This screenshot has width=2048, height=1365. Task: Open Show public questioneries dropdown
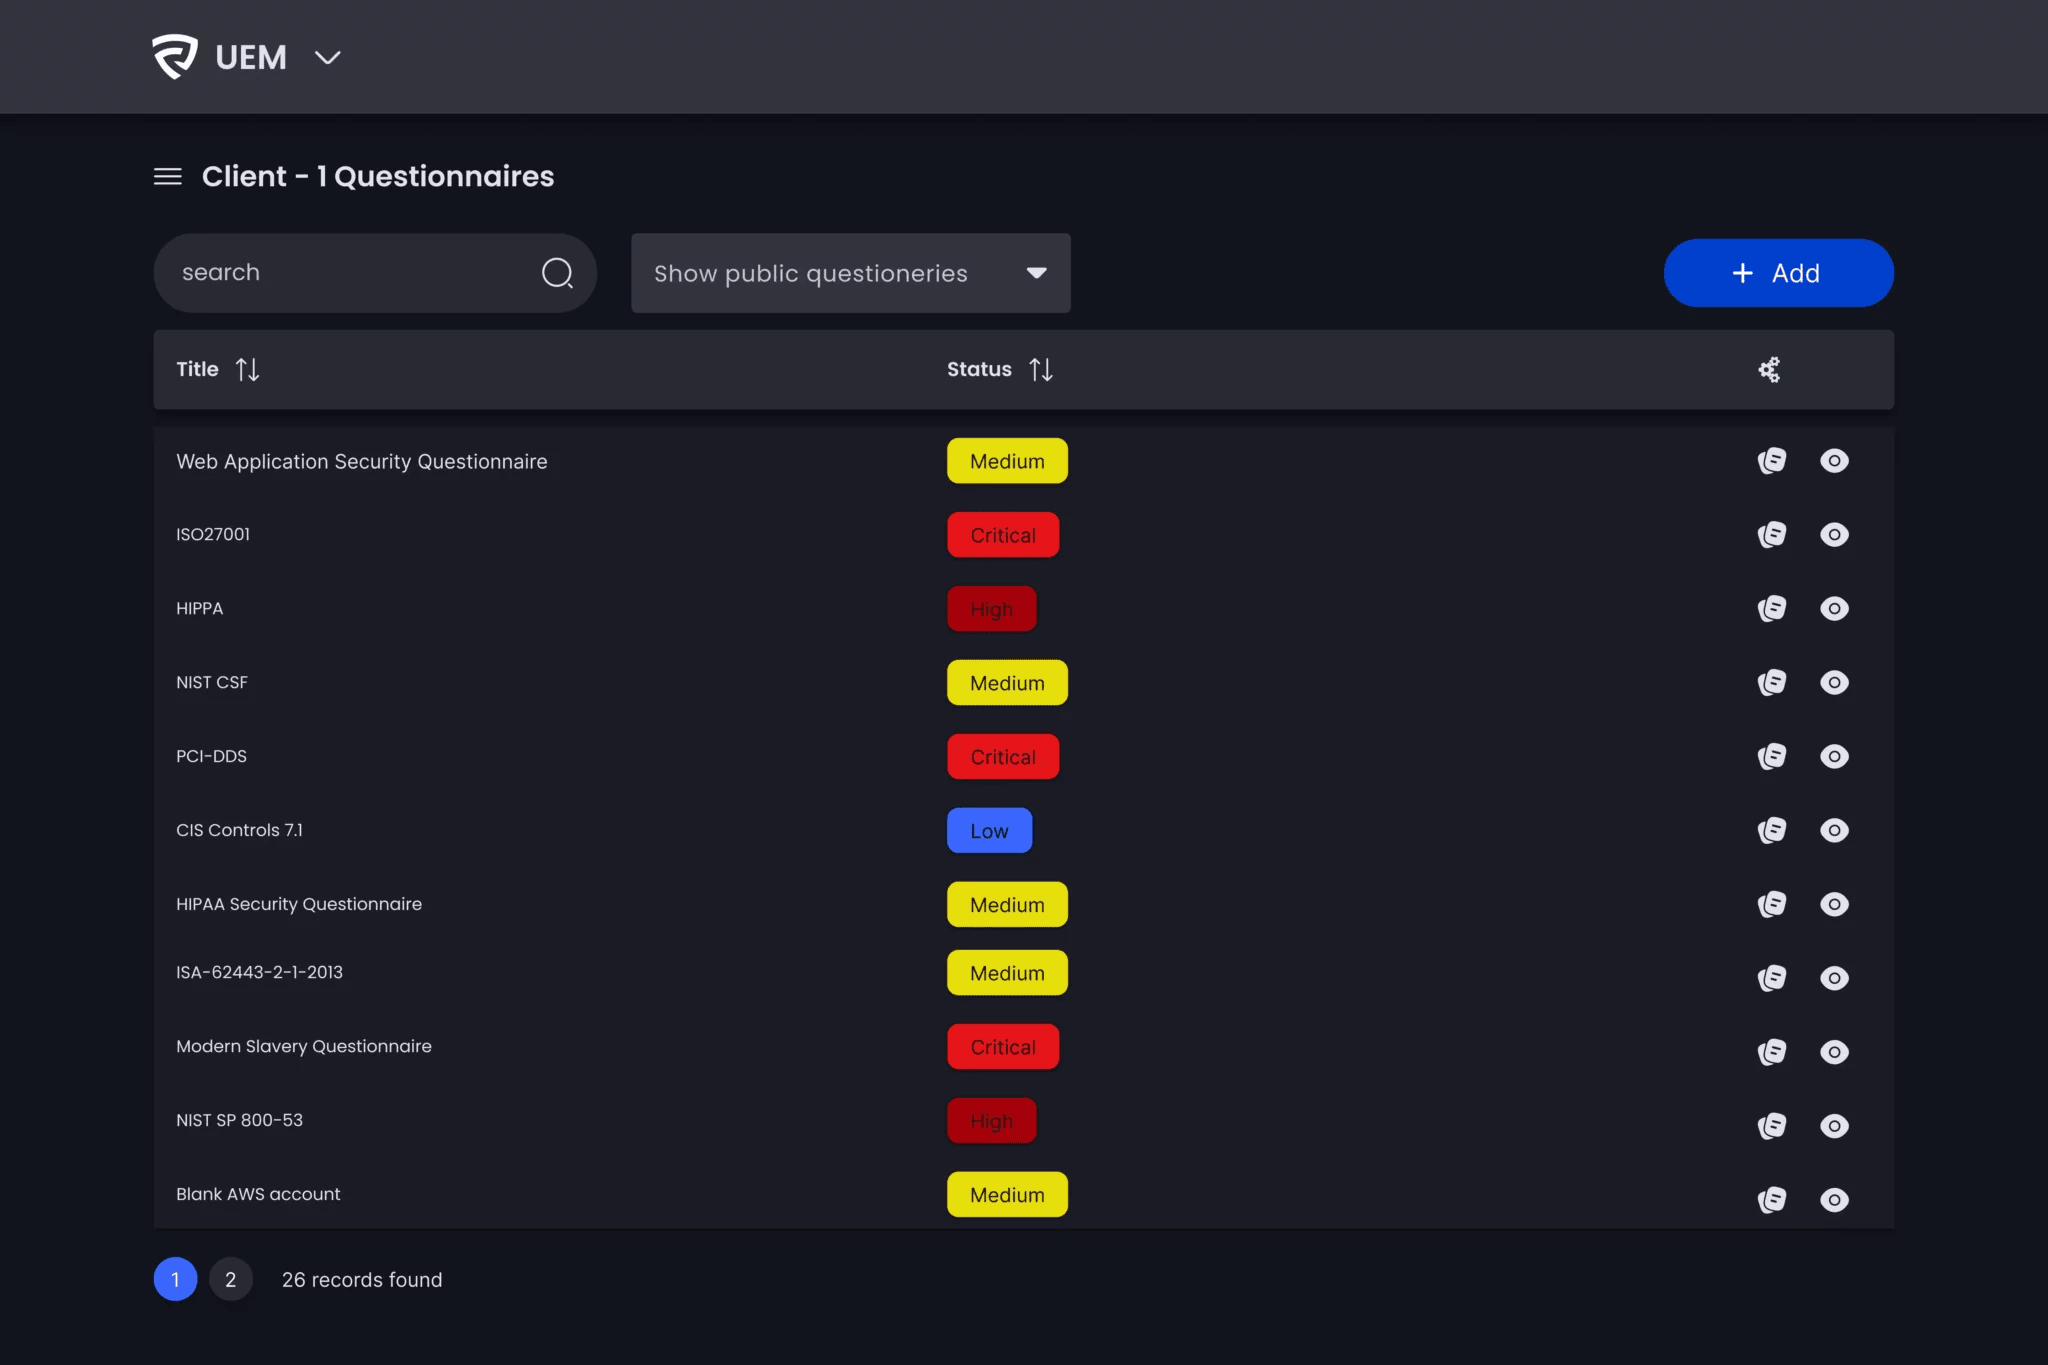click(850, 274)
